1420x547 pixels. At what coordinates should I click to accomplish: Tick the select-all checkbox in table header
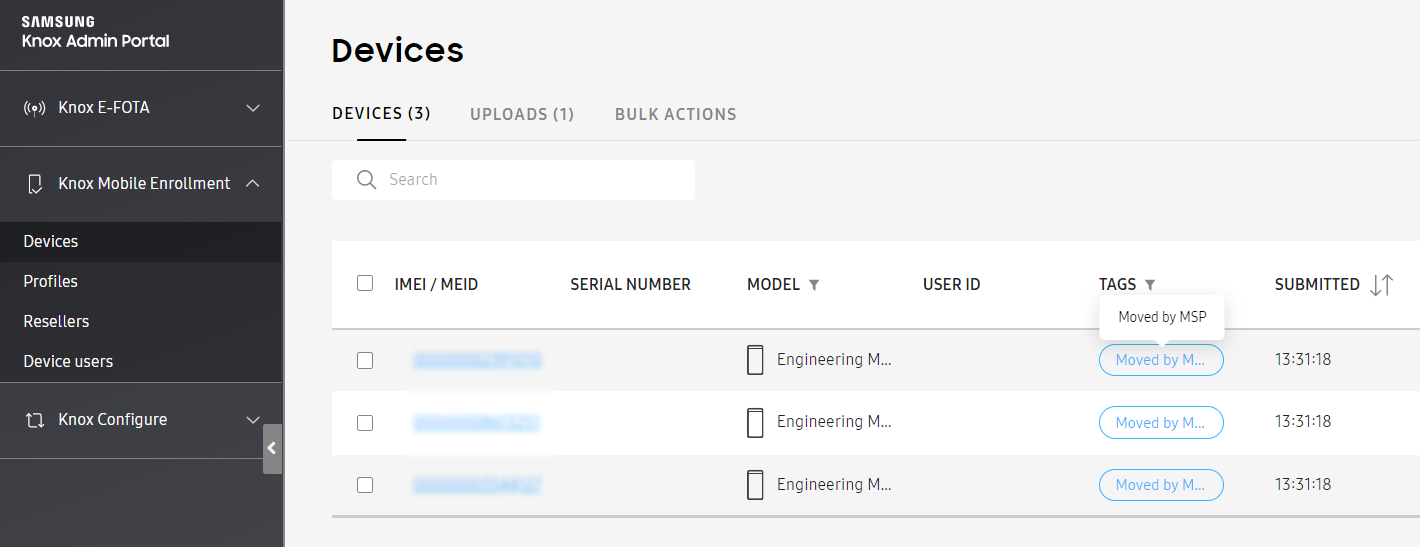tap(365, 283)
